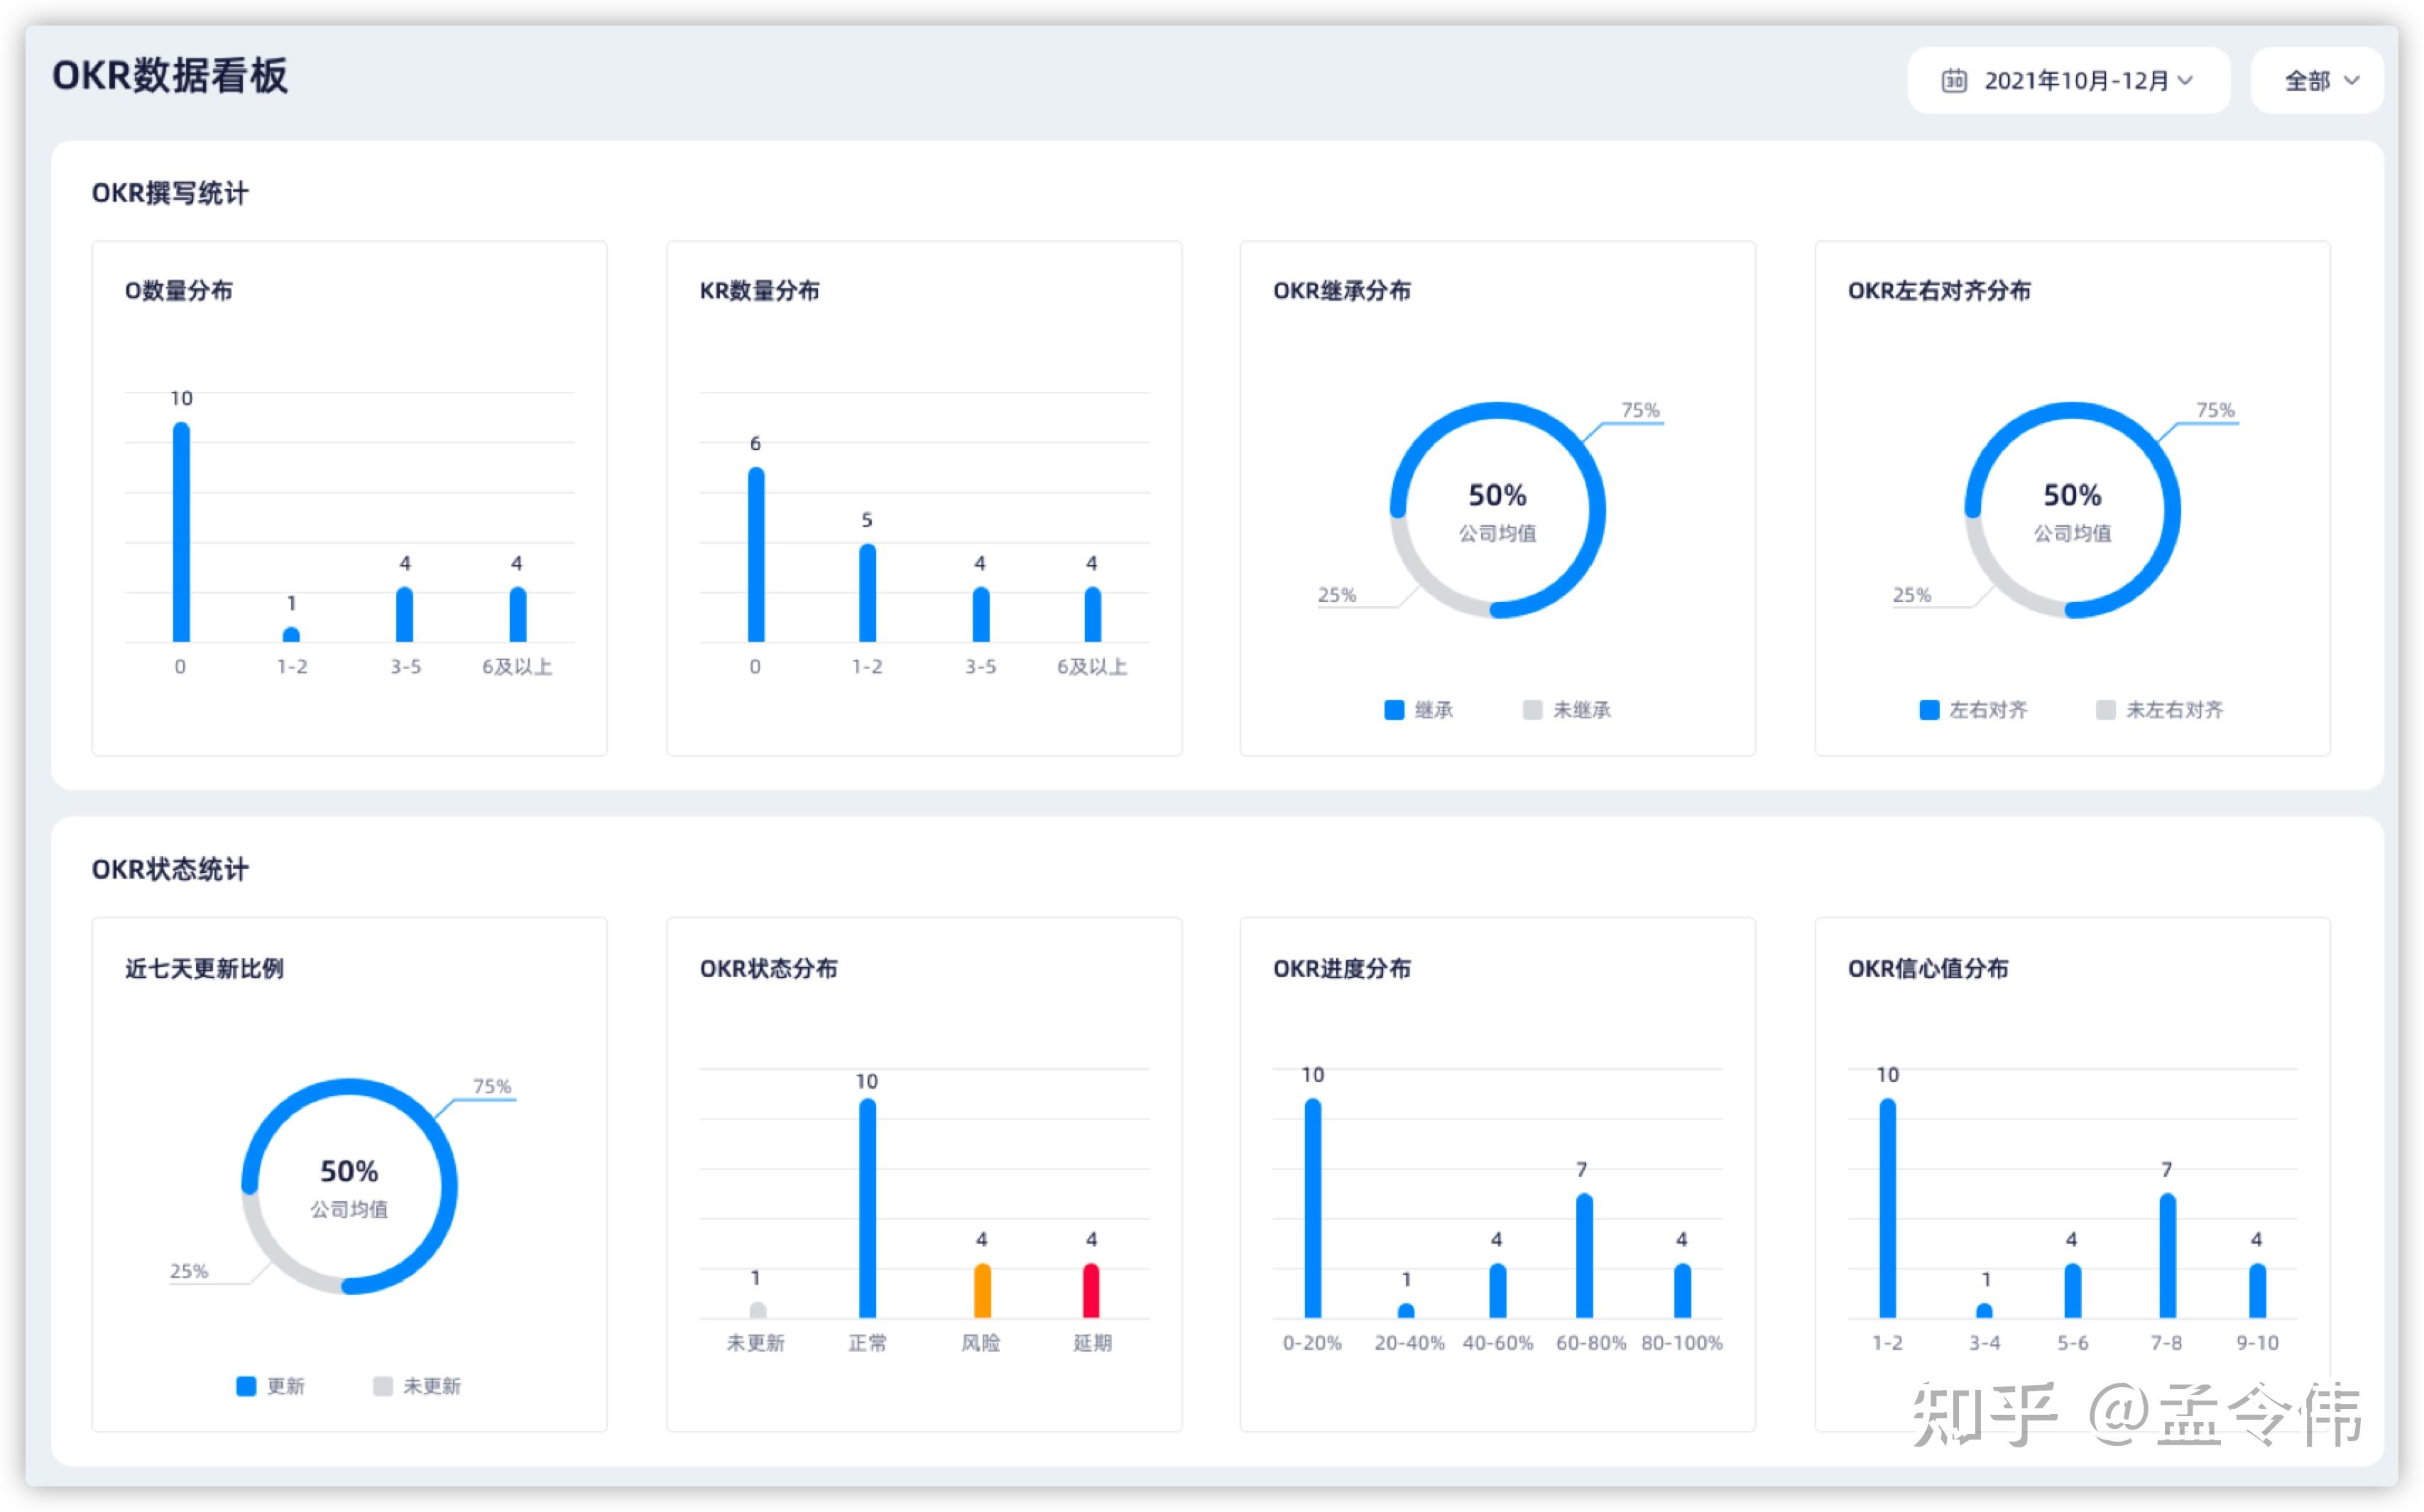Click the calendar icon in date selector
Image resolution: width=2424 pixels, height=1512 pixels.
click(x=1953, y=80)
